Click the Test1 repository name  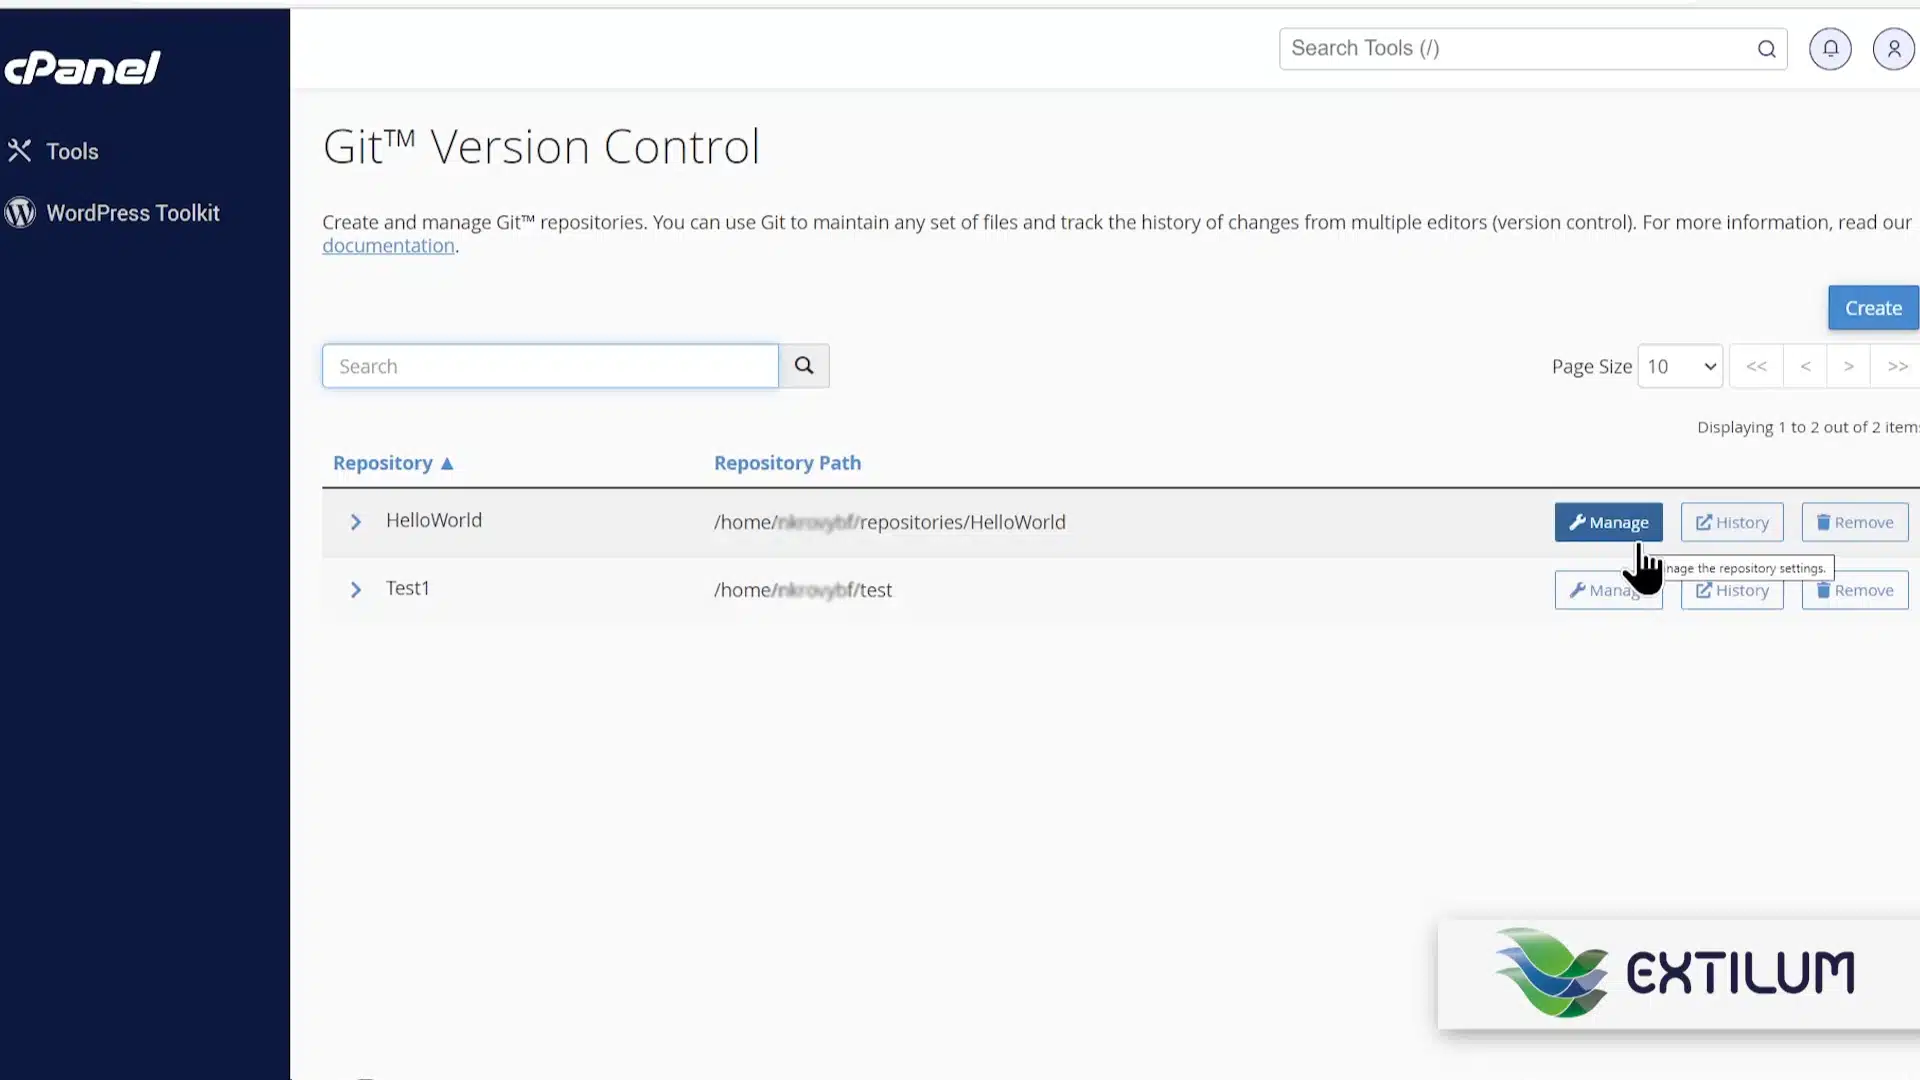click(408, 588)
